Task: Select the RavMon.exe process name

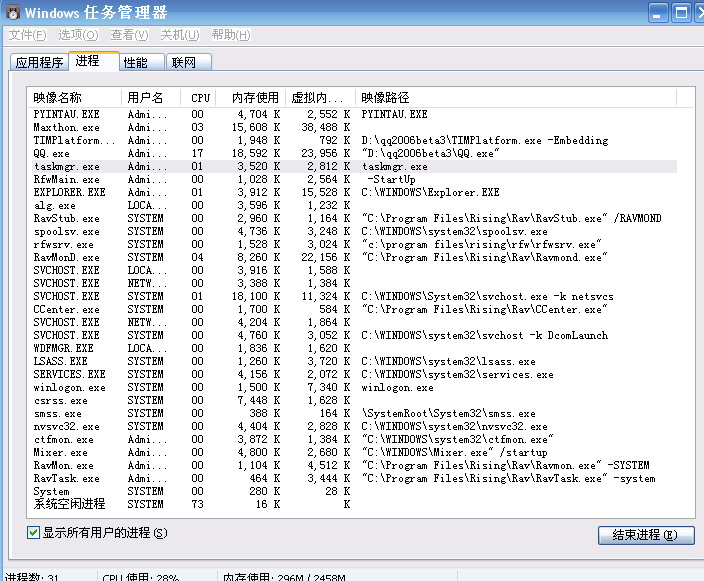Action: (64, 466)
